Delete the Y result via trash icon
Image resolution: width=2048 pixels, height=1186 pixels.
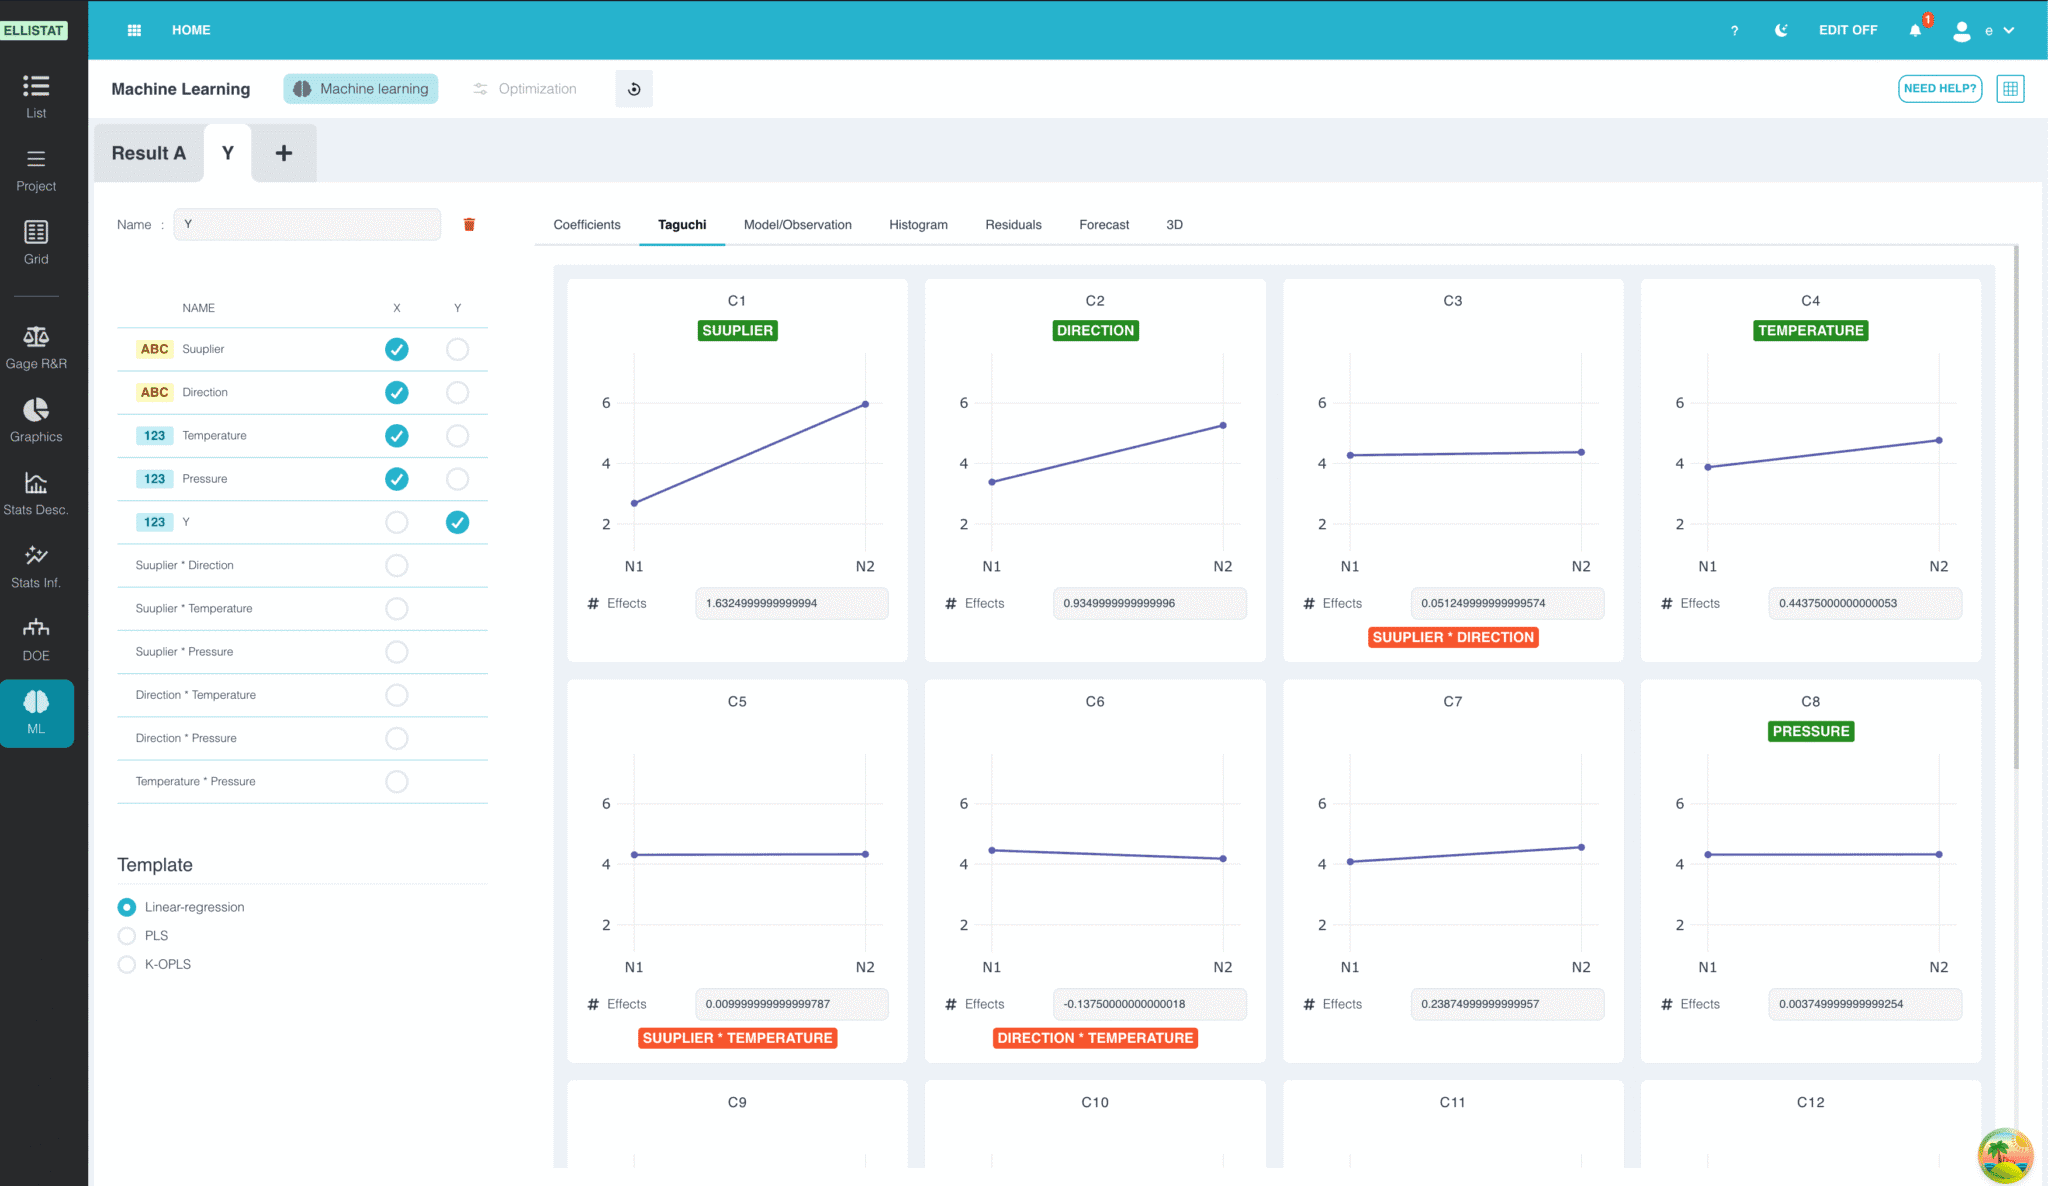469,225
